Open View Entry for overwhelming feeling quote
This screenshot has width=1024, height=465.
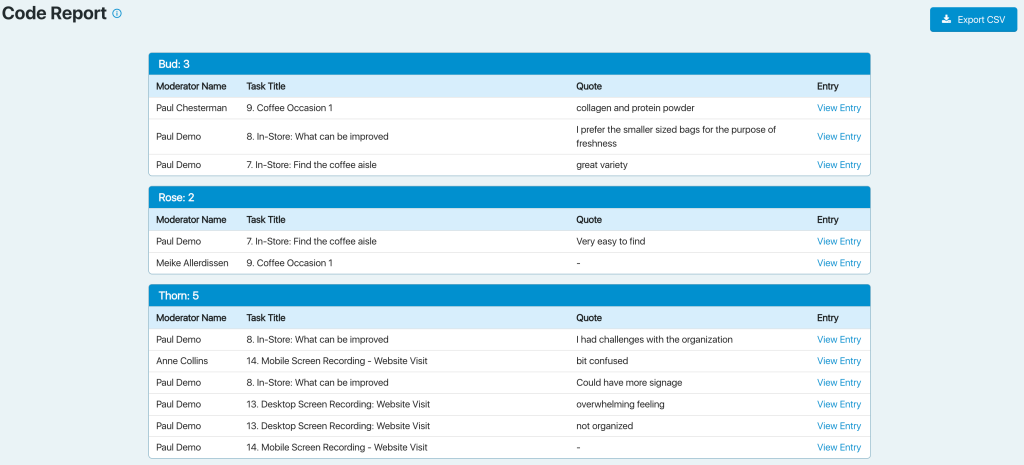pos(839,404)
